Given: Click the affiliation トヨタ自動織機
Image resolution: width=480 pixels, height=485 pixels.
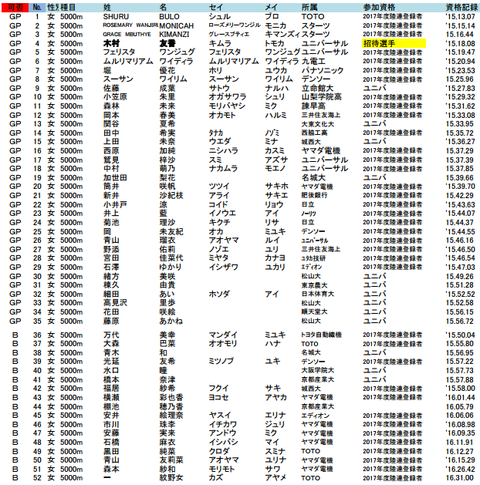Looking at the screenshot, I should coord(322,335).
